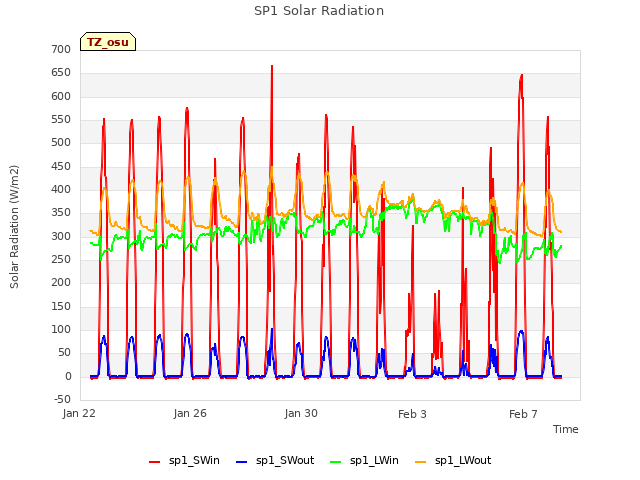Toggle the sp1_SWin legend entry
Screen dimensions: 640x480
click(184, 461)
